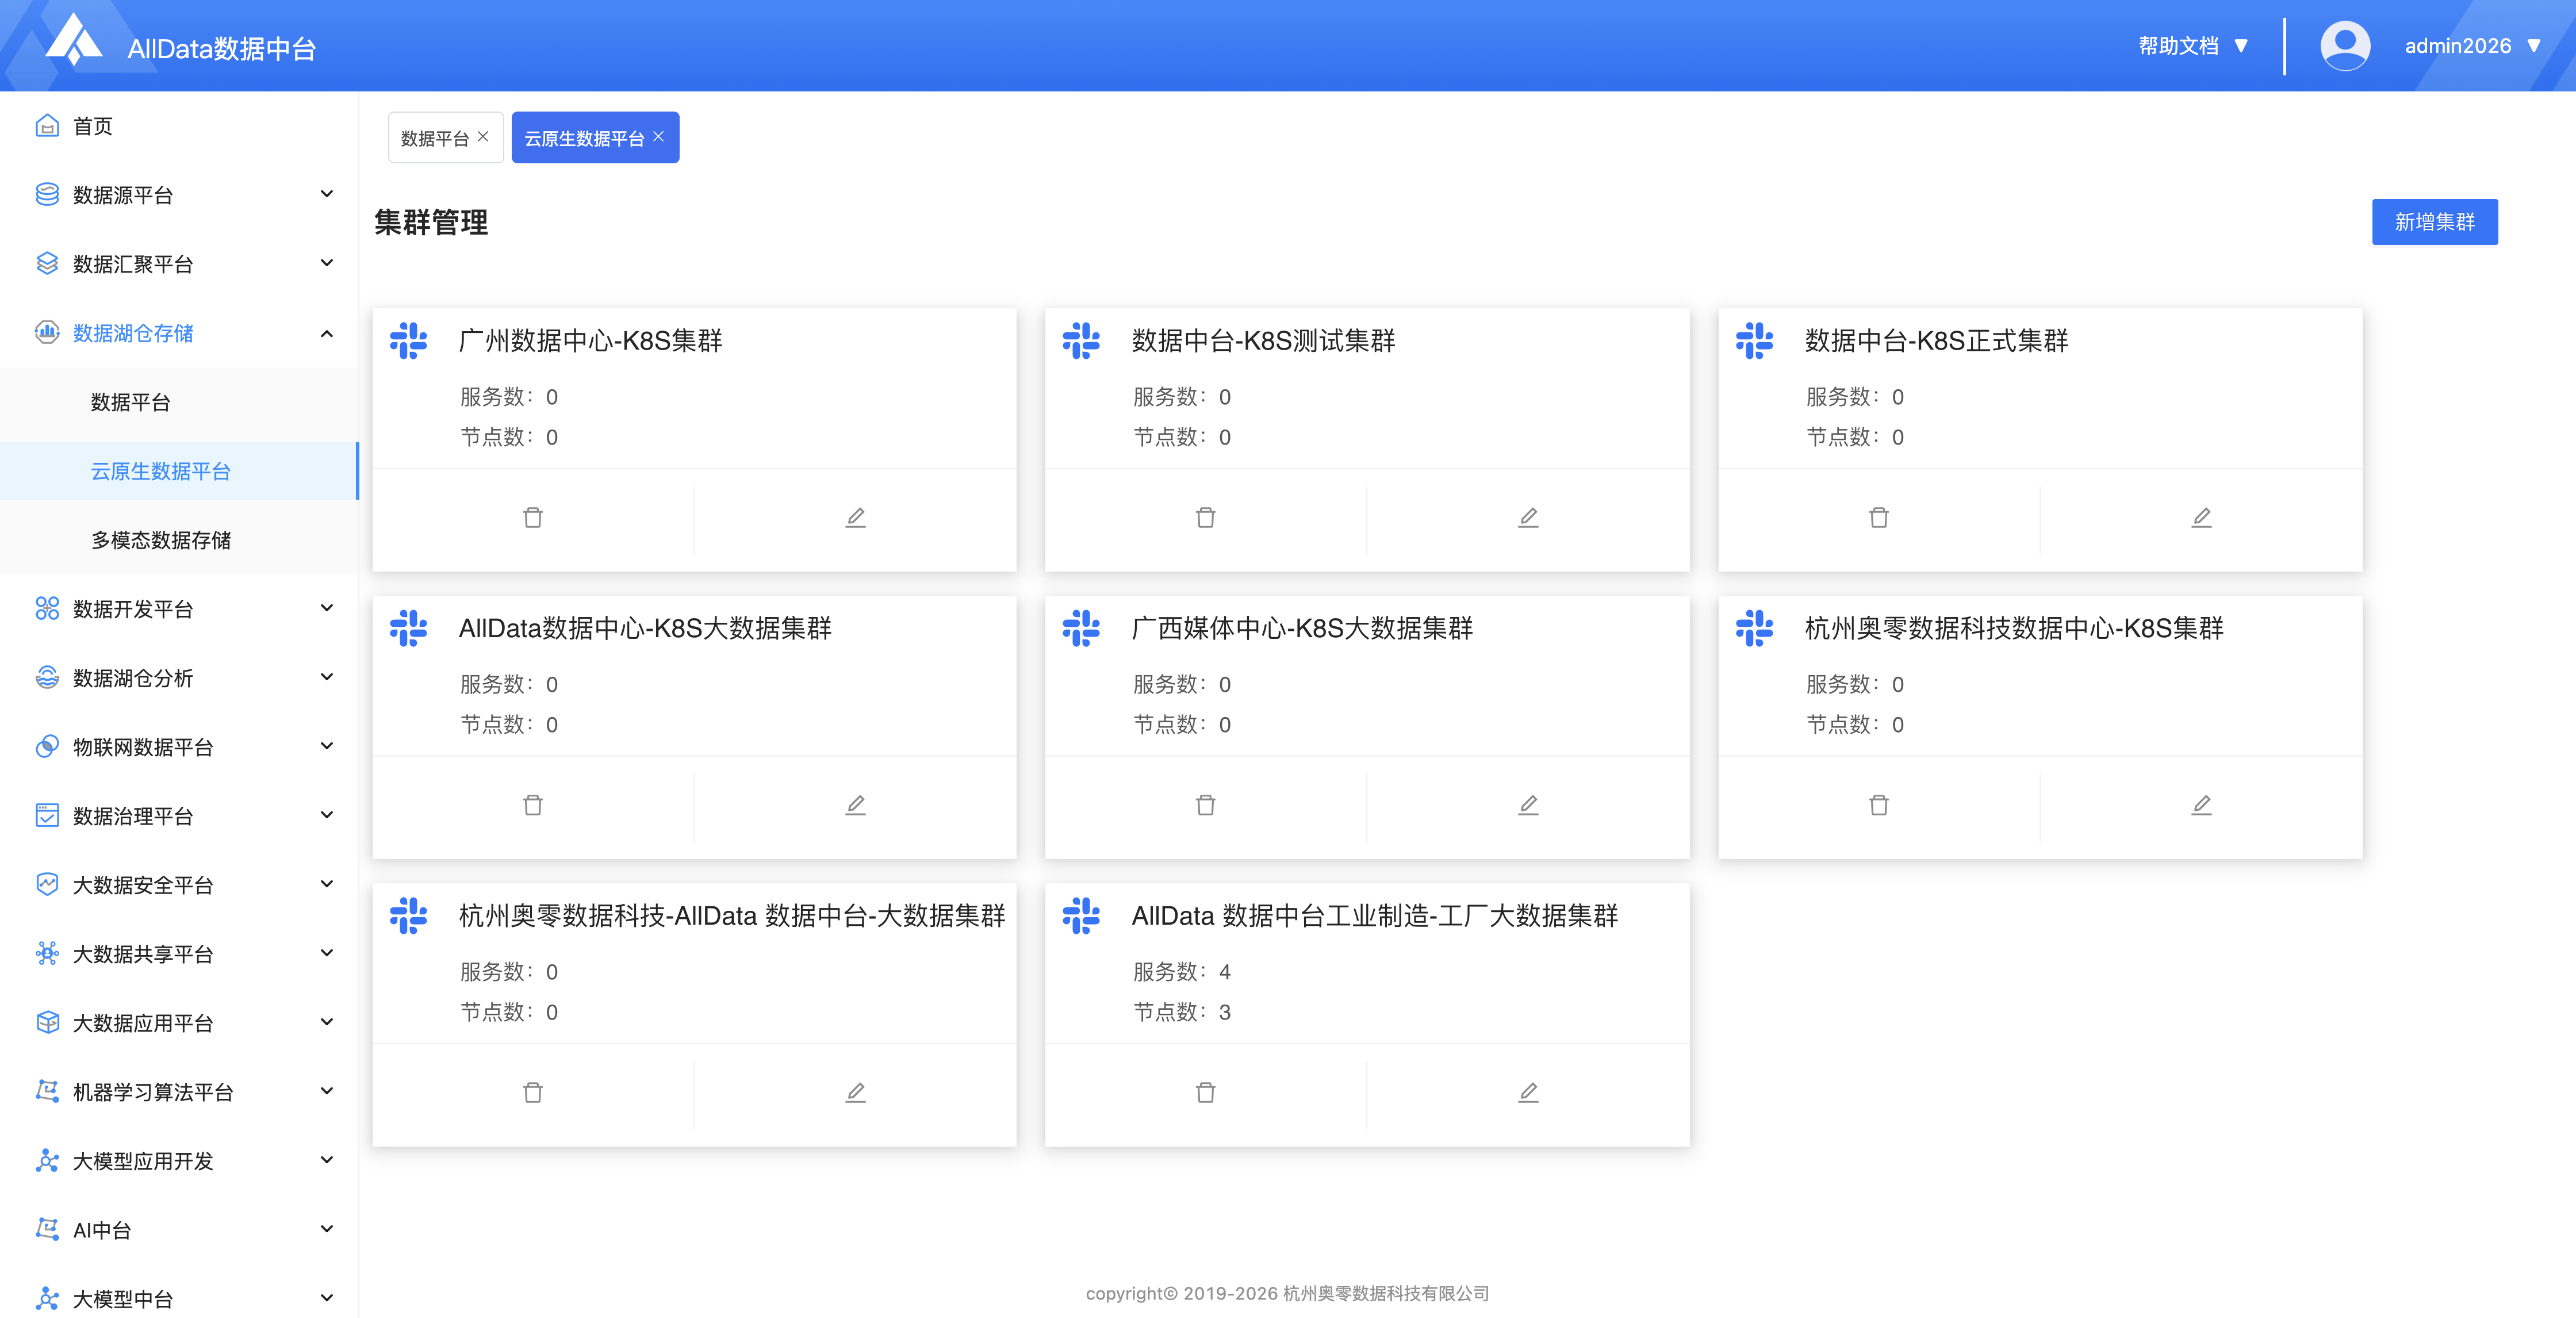Open the 大模型中台 menu item
The image size is (2576, 1318).
[x=179, y=1299]
